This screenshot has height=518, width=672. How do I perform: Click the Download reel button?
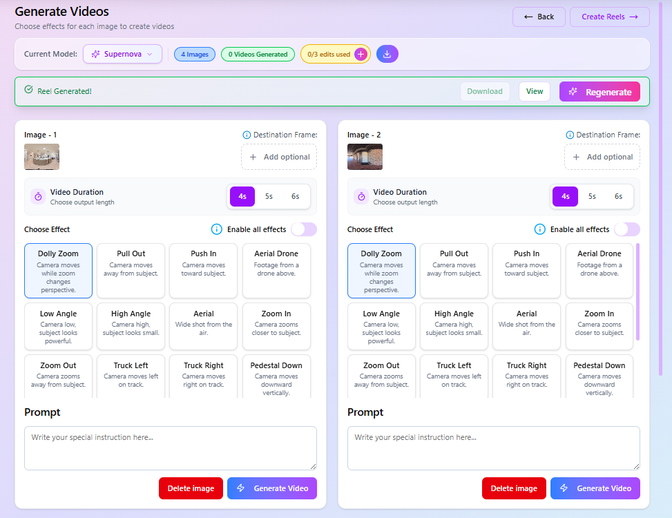pyautogui.click(x=485, y=91)
